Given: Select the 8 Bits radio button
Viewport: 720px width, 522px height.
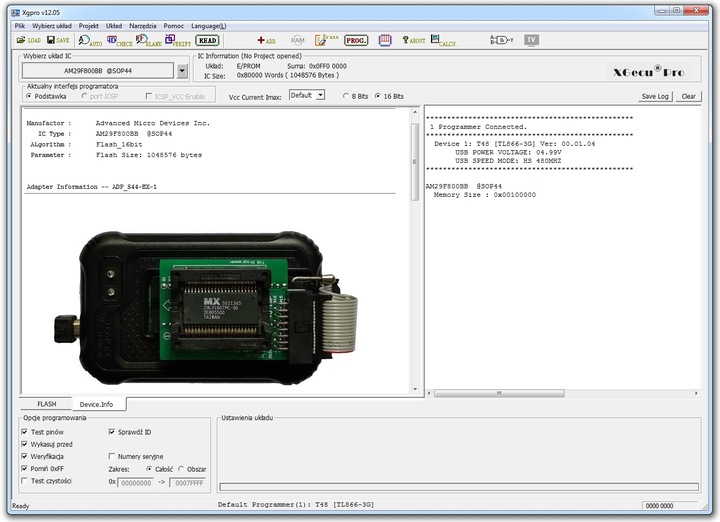Looking at the screenshot, I should point(355,96).
